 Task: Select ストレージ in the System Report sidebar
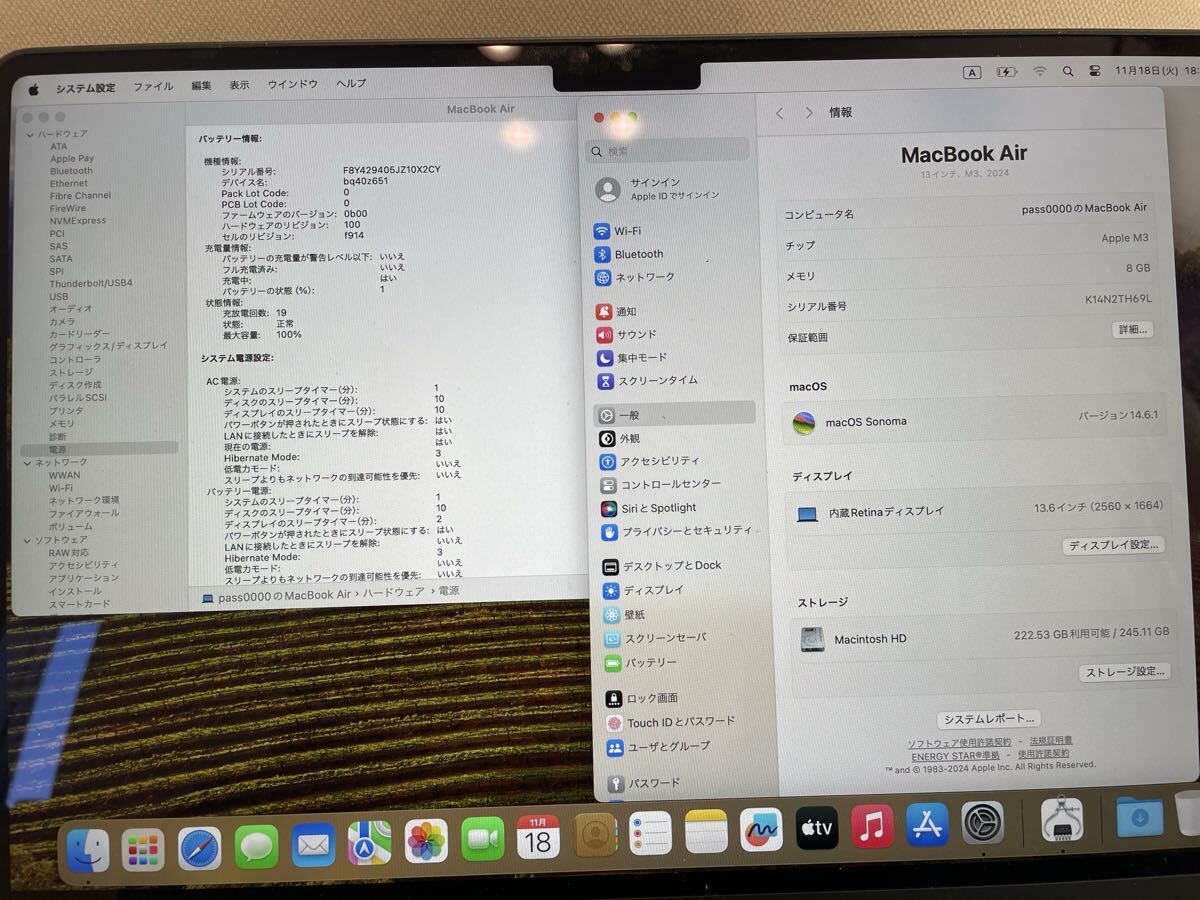71,372
